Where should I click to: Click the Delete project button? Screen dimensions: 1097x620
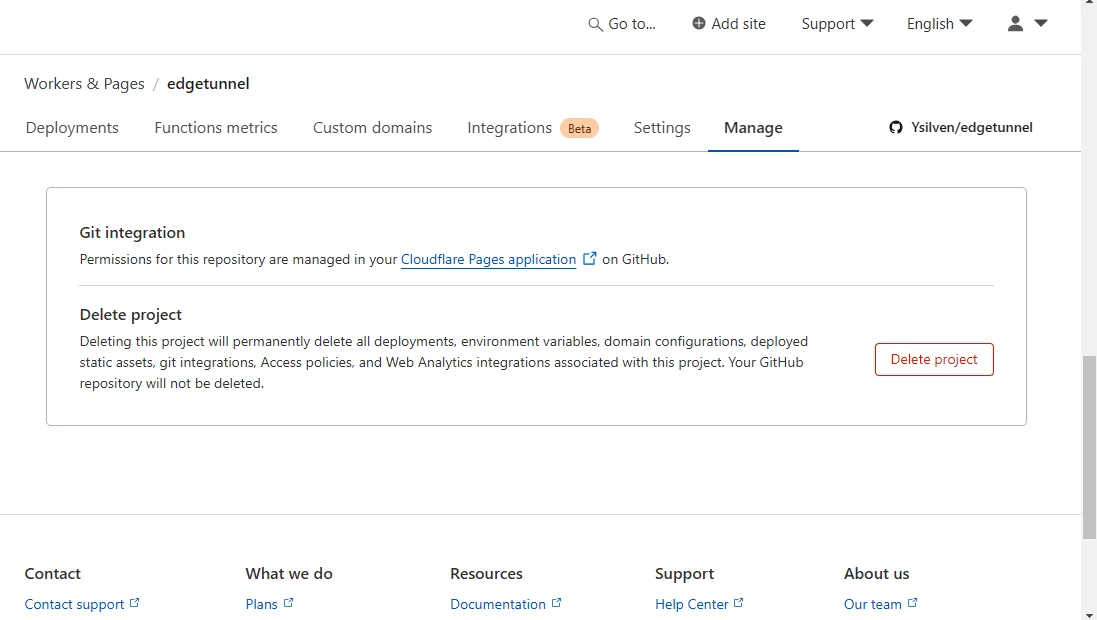coord(934,360)
